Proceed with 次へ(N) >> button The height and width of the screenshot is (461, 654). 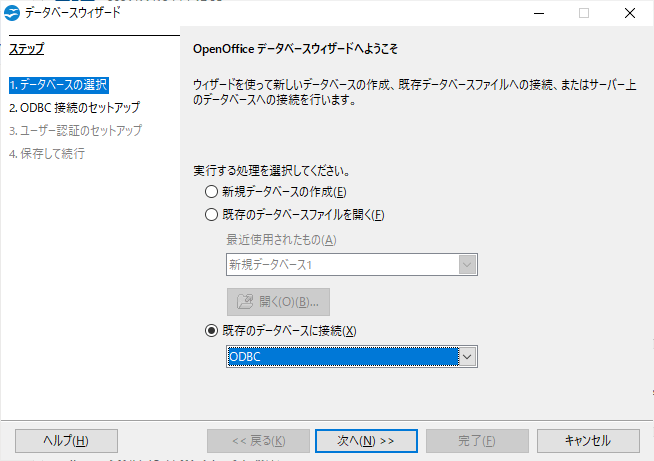(366, 441)
